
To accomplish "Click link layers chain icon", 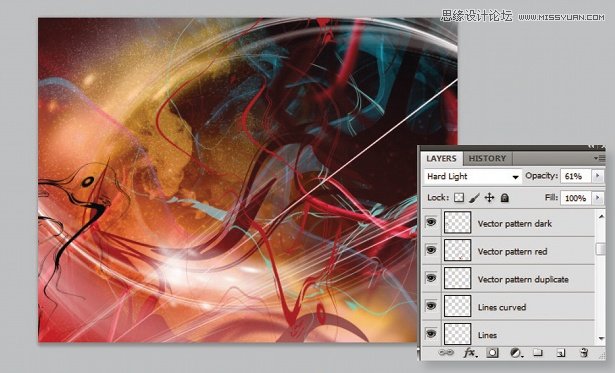I will point(446,353).
